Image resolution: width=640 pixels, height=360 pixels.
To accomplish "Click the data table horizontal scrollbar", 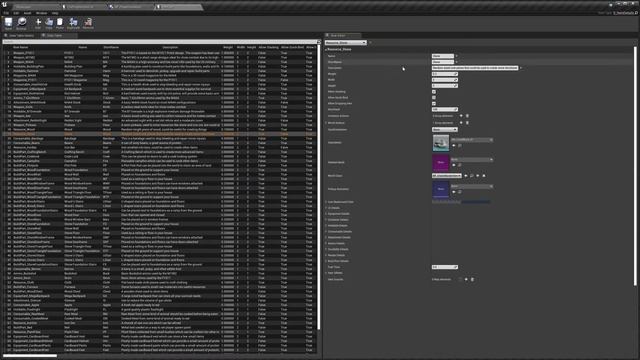I will [x=29, y=356].
